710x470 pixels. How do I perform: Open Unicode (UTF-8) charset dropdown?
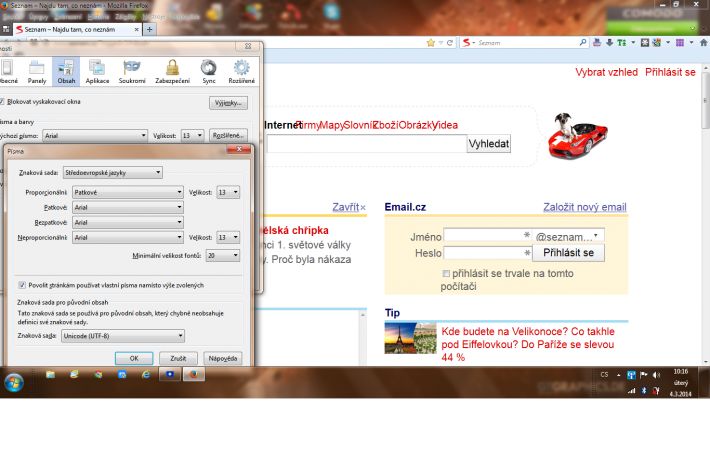[x=123, y=336]
